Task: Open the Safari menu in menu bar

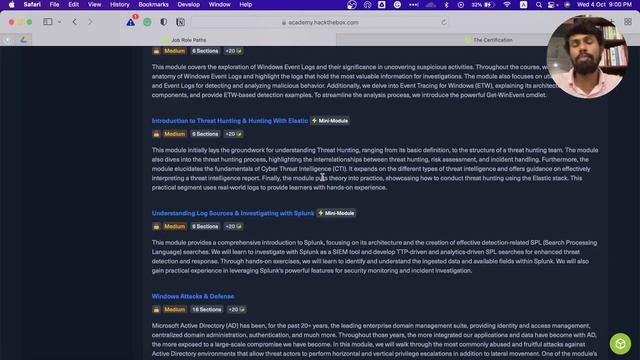Action: pyautogui.click(x=32, y=5)
